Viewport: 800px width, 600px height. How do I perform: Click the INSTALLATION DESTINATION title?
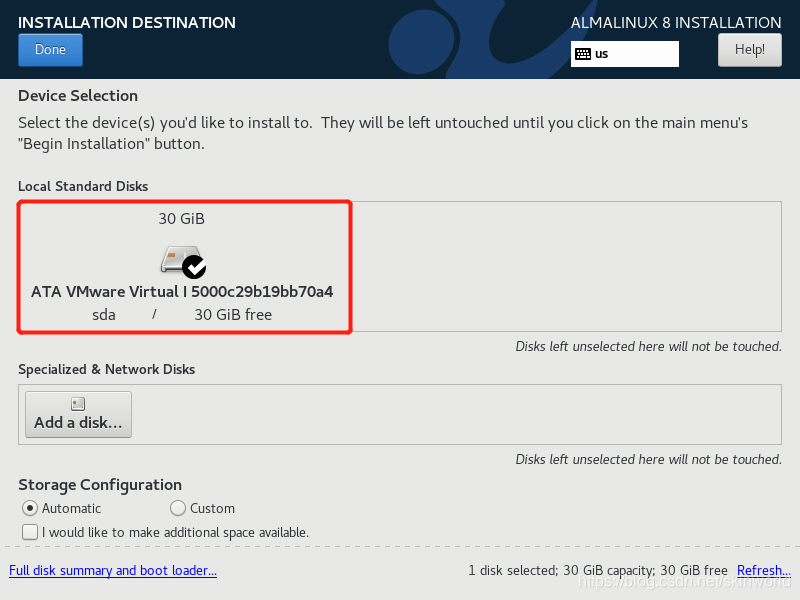click(x=127, y=22)
